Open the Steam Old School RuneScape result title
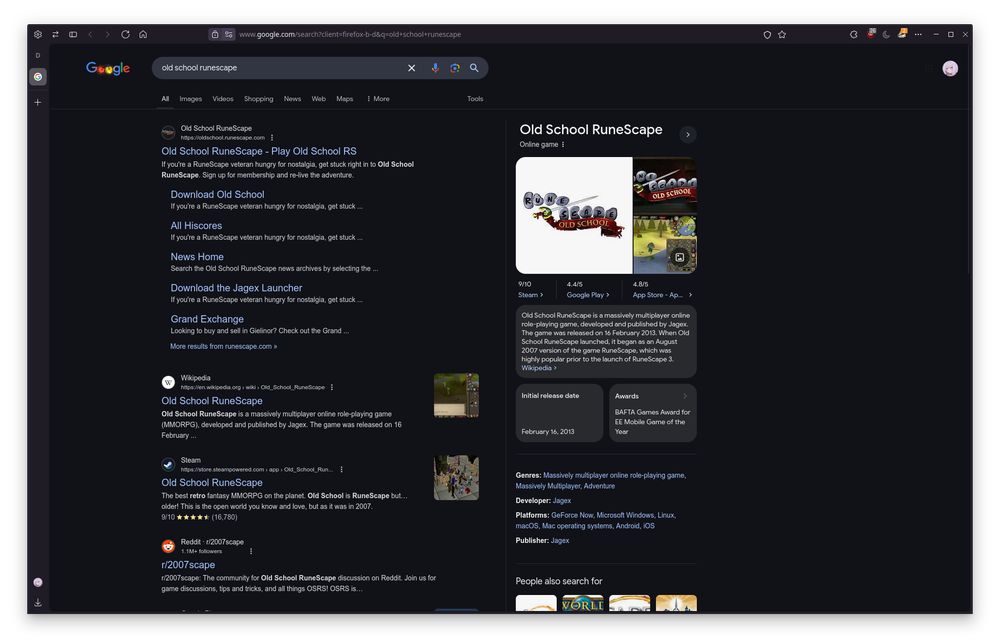This screenshot has width=1000, height=644. [x=212, y=483]
